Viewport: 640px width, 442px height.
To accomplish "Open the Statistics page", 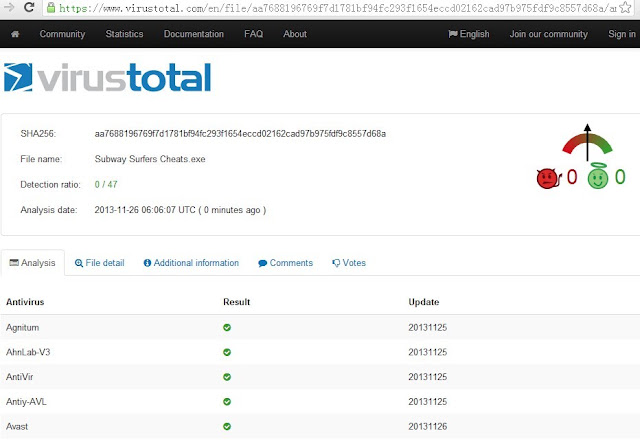I will pos(124,34).
